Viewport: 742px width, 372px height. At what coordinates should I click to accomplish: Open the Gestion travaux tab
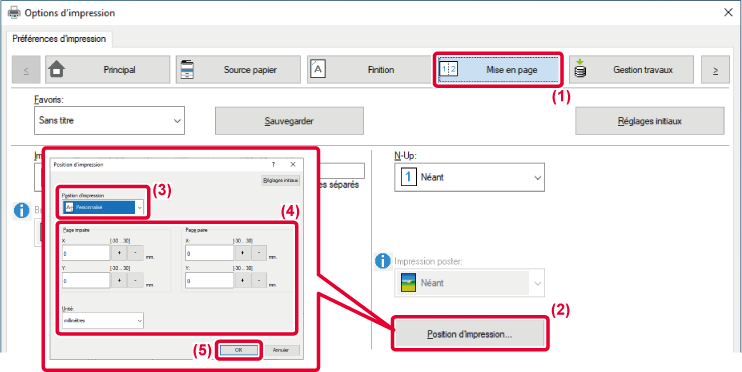coord(631,70)
